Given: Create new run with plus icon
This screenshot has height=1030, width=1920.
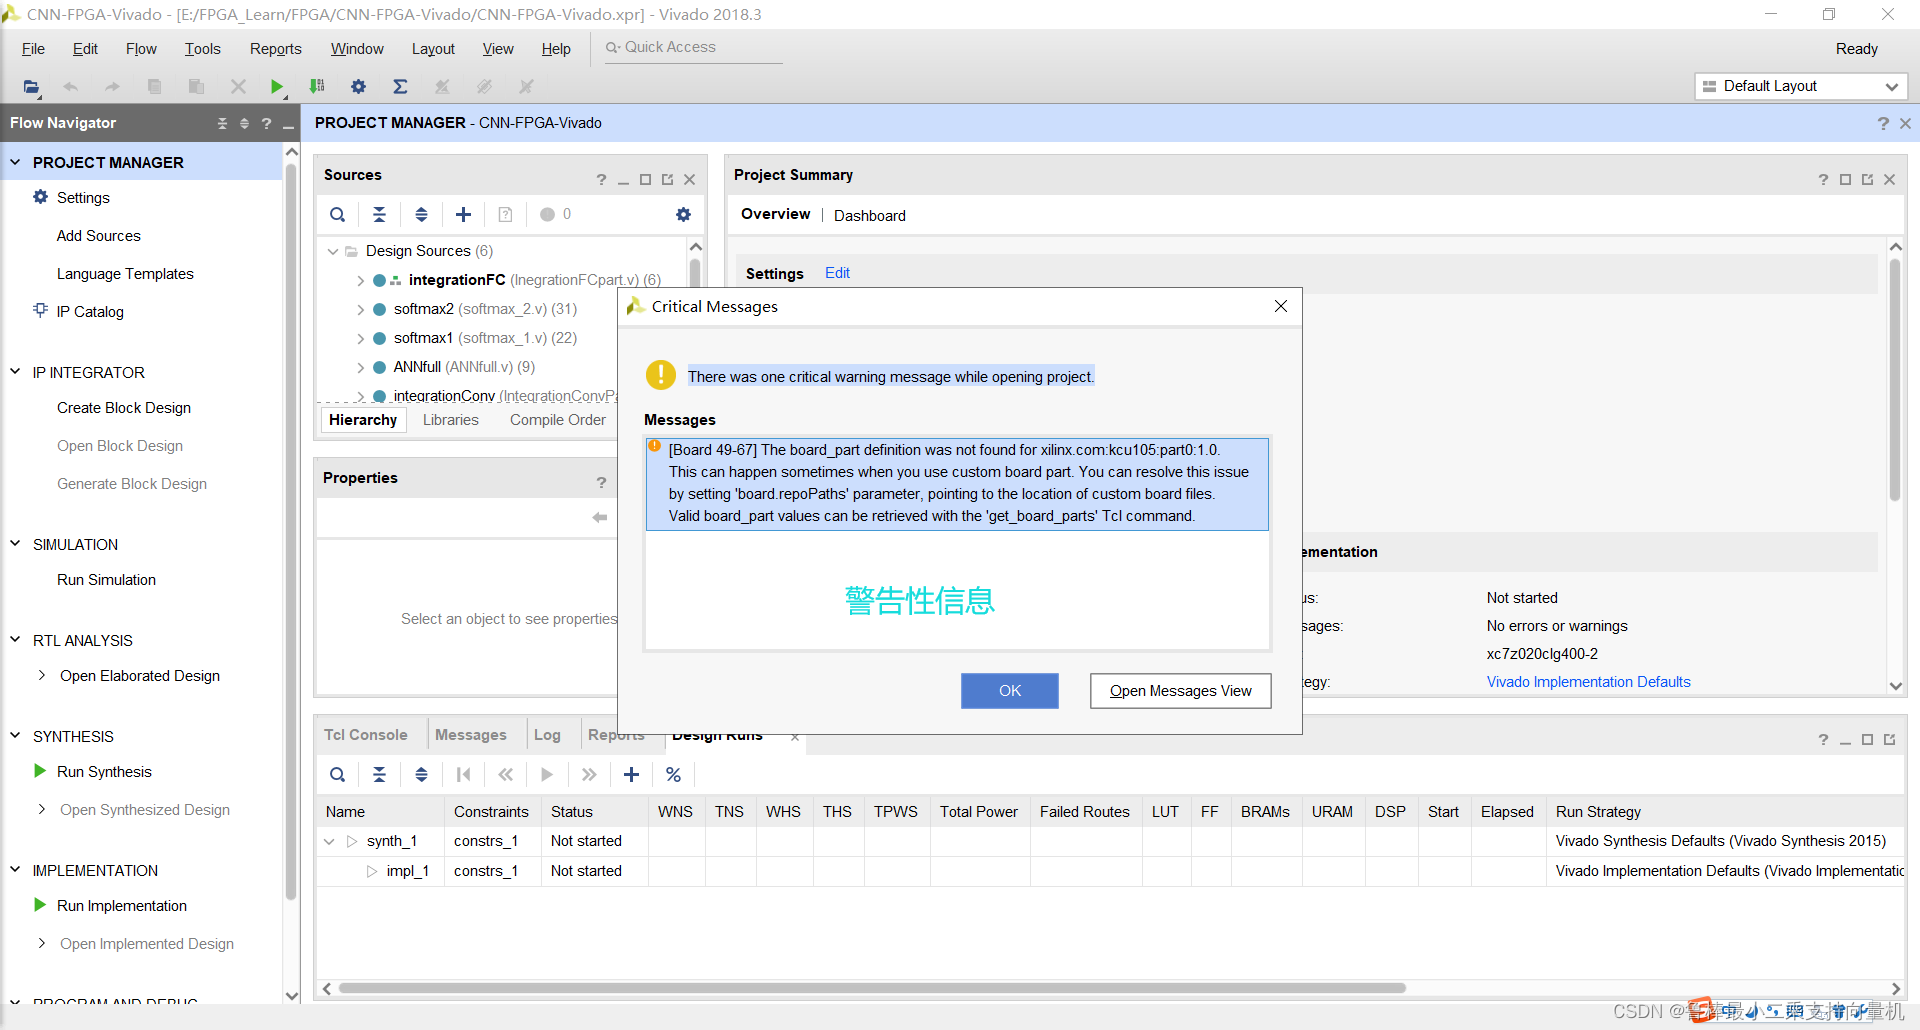Looking at the screenshot, I should [x=631, y=774].
